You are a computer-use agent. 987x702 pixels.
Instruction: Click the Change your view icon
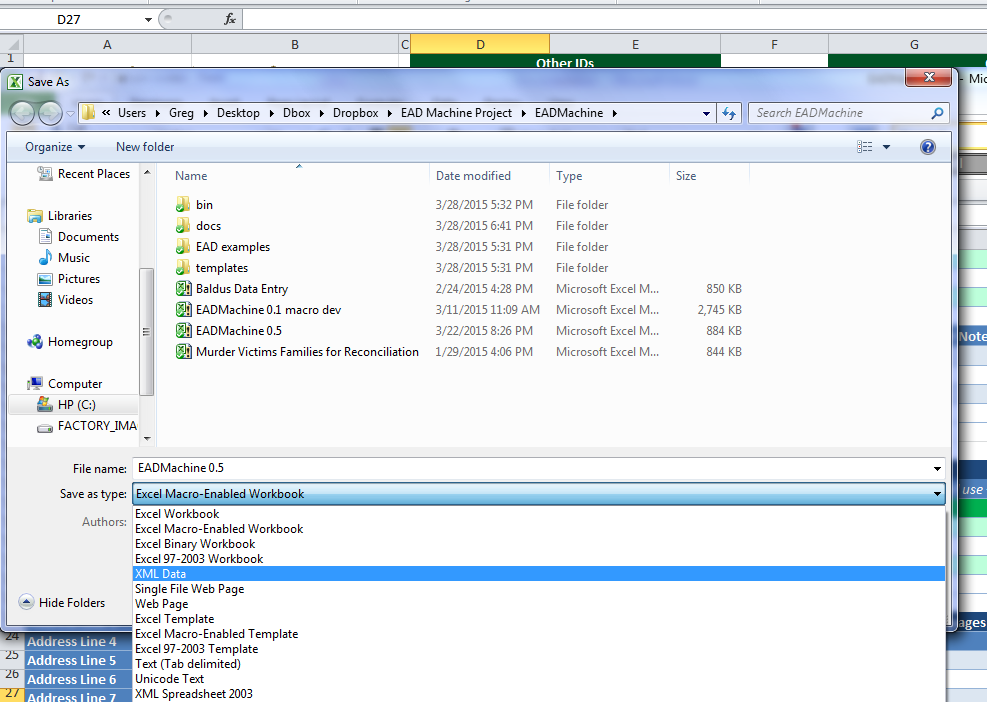pos(864,147)
